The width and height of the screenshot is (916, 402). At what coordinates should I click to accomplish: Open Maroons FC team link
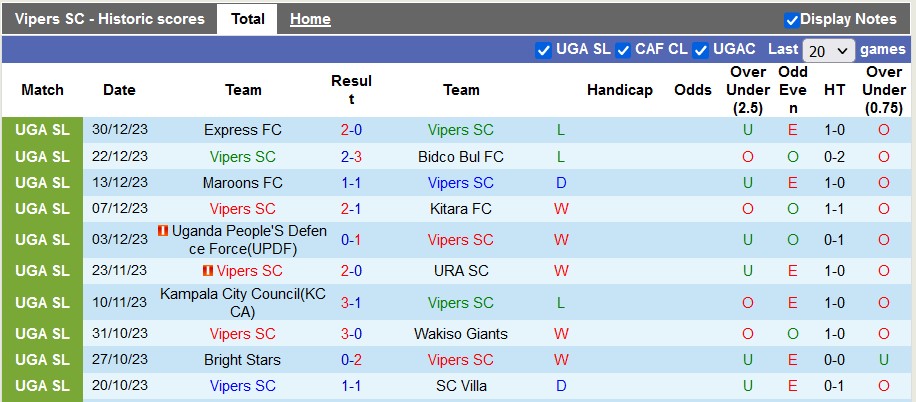[243, 183]
